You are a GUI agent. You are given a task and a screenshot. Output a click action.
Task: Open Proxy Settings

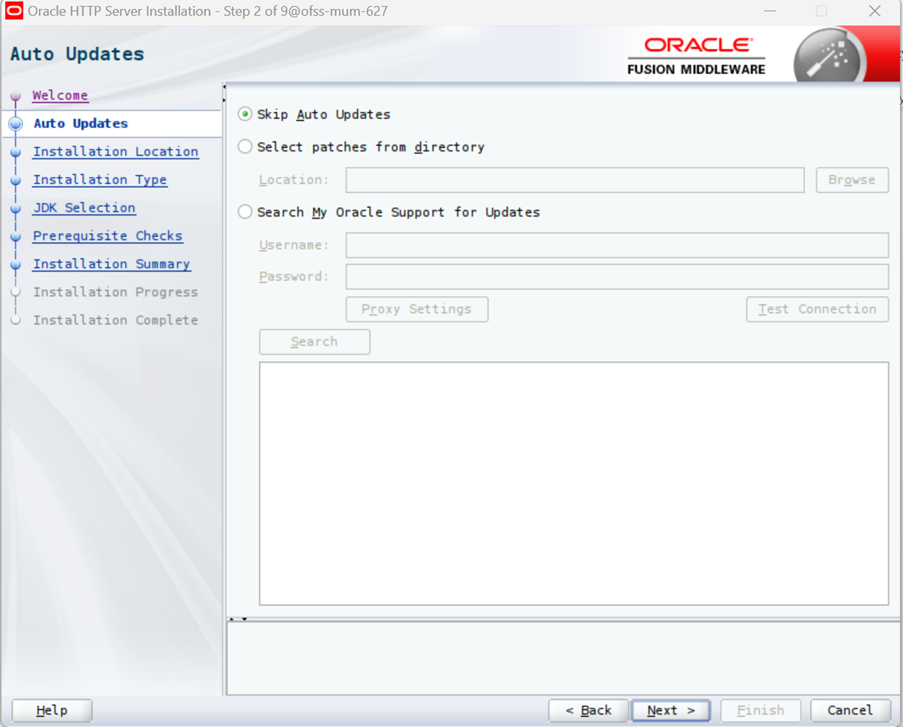click(x=417, y=309)
